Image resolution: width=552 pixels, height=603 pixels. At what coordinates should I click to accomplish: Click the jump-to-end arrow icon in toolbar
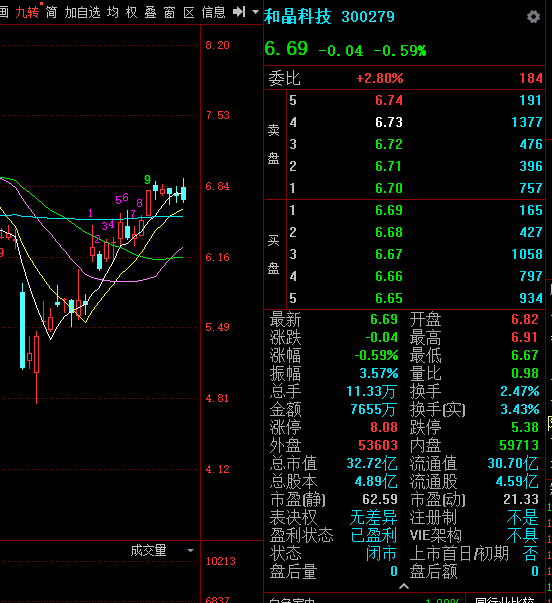(x=239, y=12)
